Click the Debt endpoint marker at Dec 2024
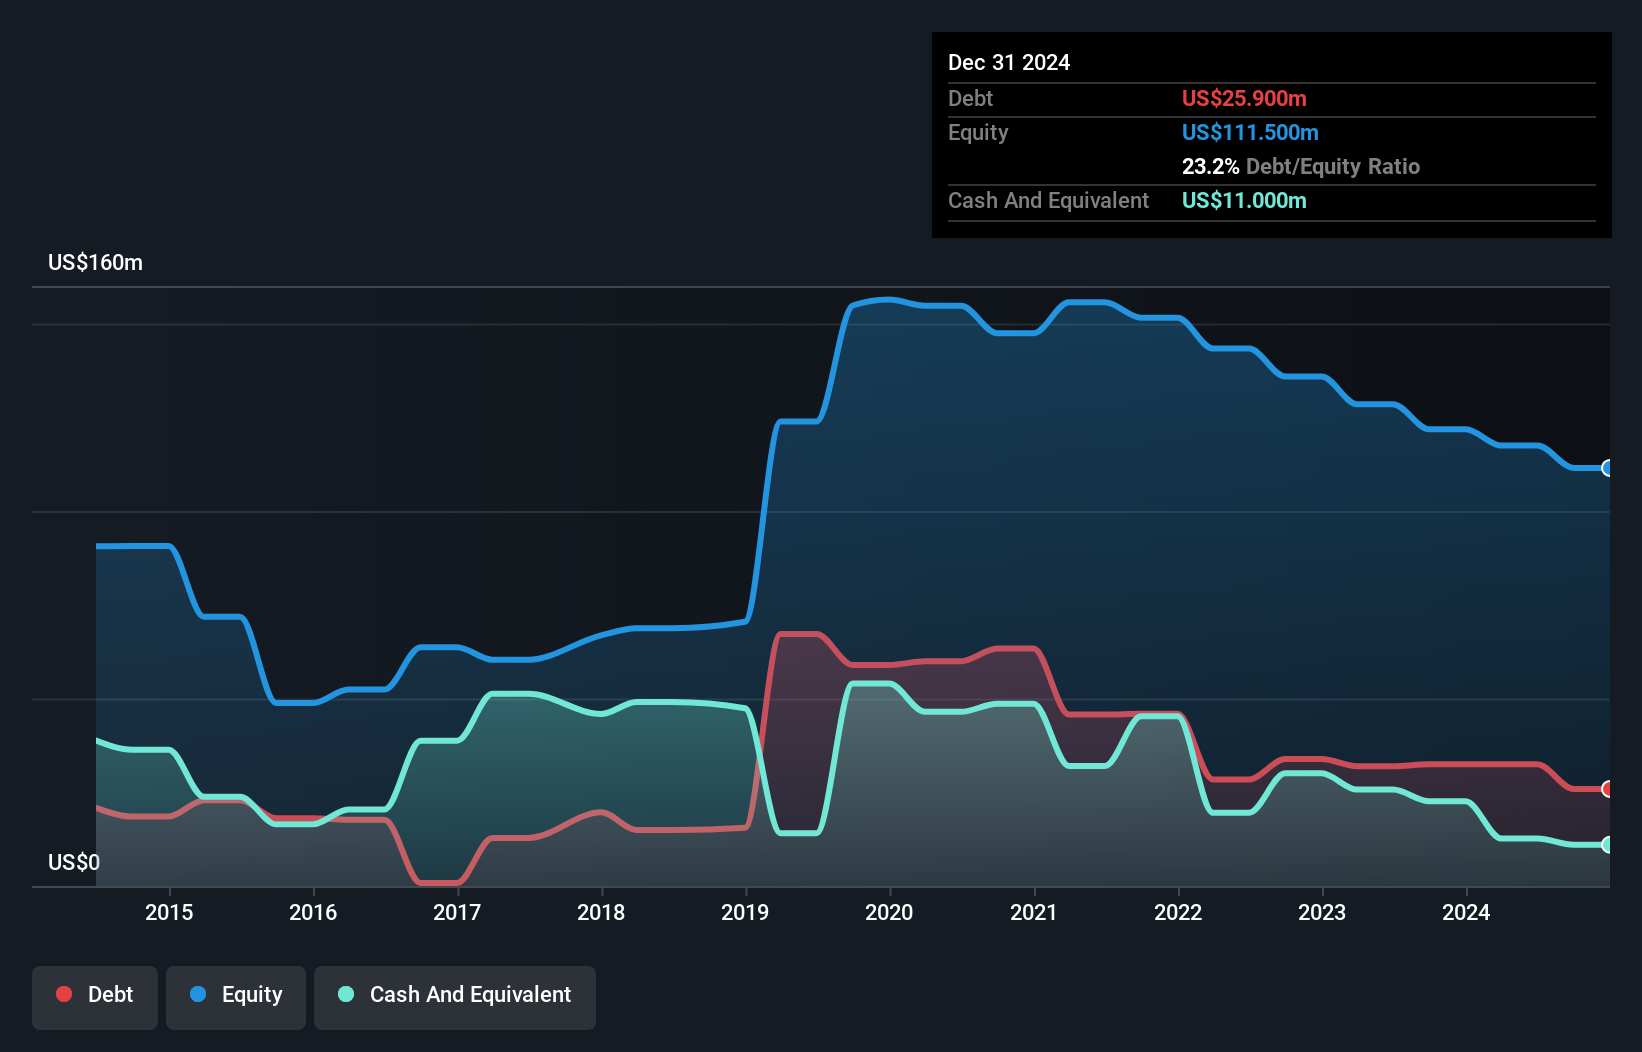The width and height of the screenshot is (1642, 1052). (x=1607, y=789)
